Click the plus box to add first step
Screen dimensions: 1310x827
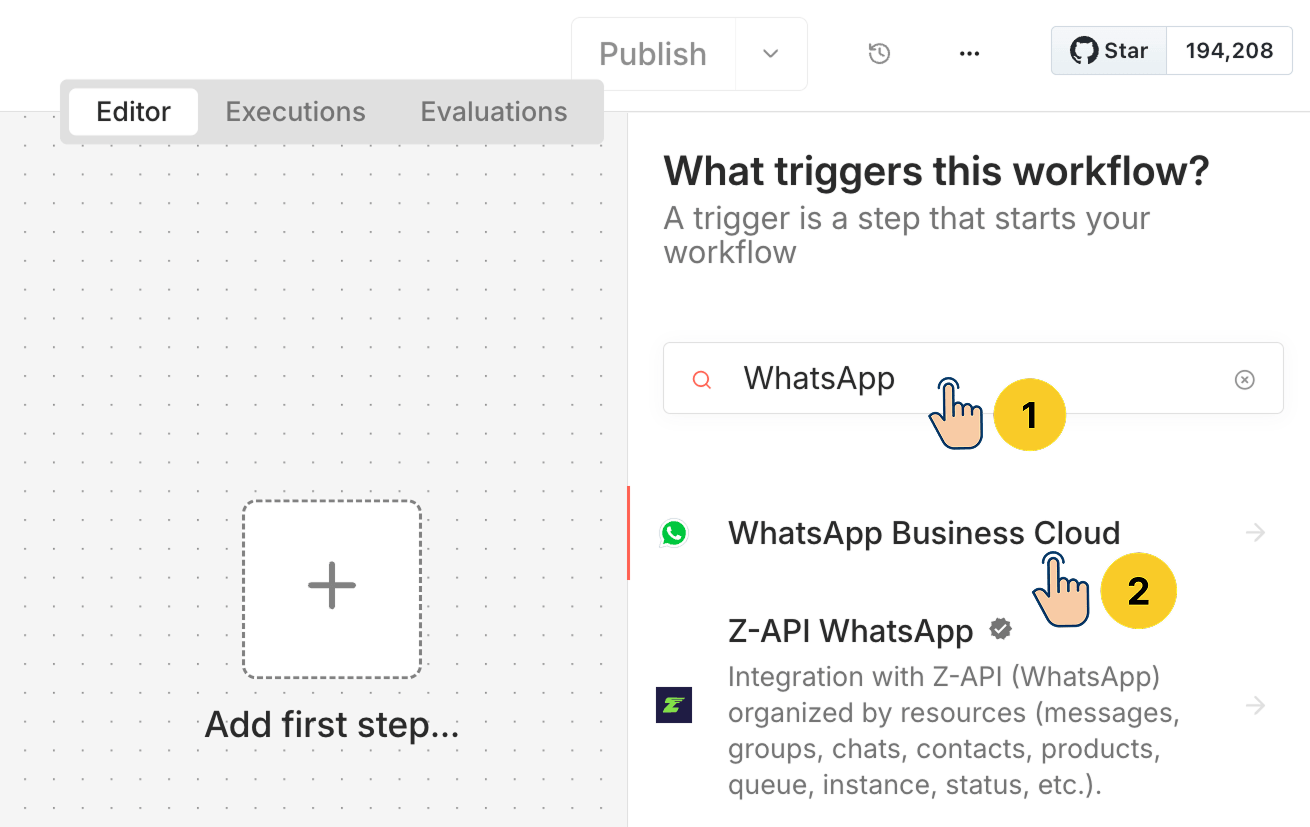coord(332,589)
